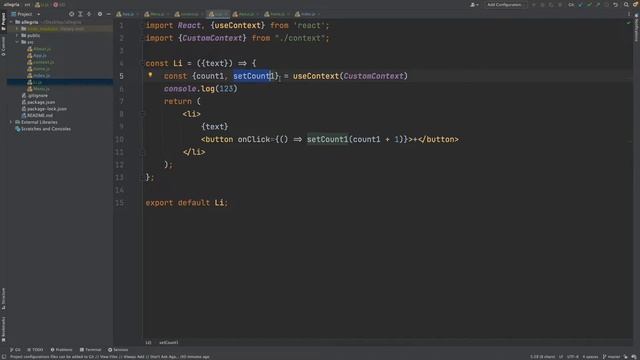Click the Git rollback undo arrow icon
640x360 pixels.
(x=615, y=4)
